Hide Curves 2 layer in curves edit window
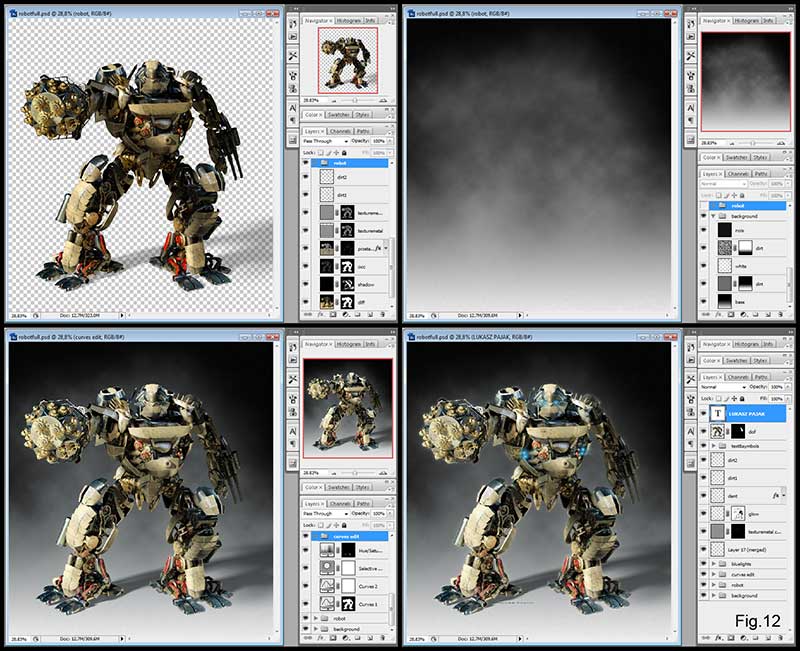 306,585
